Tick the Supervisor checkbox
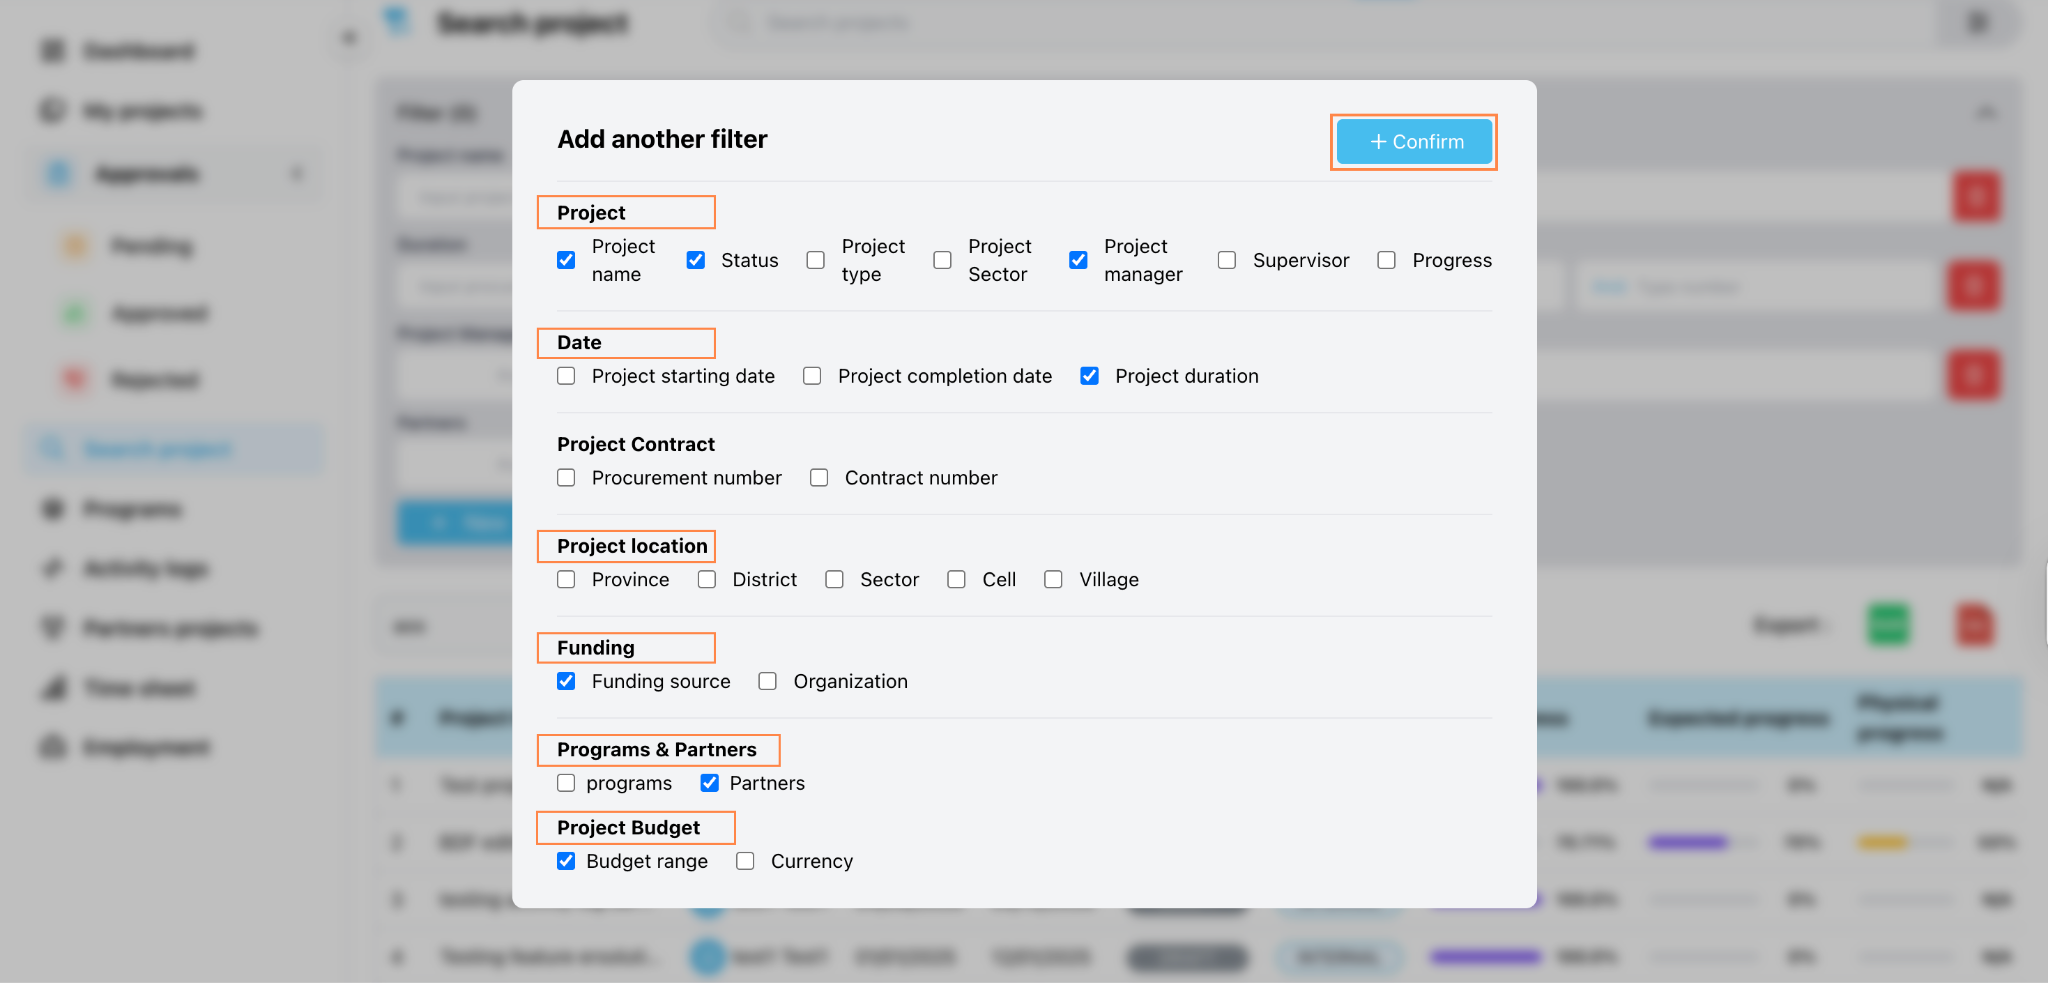This screenshot has width=2048, height=983. 1227,260
